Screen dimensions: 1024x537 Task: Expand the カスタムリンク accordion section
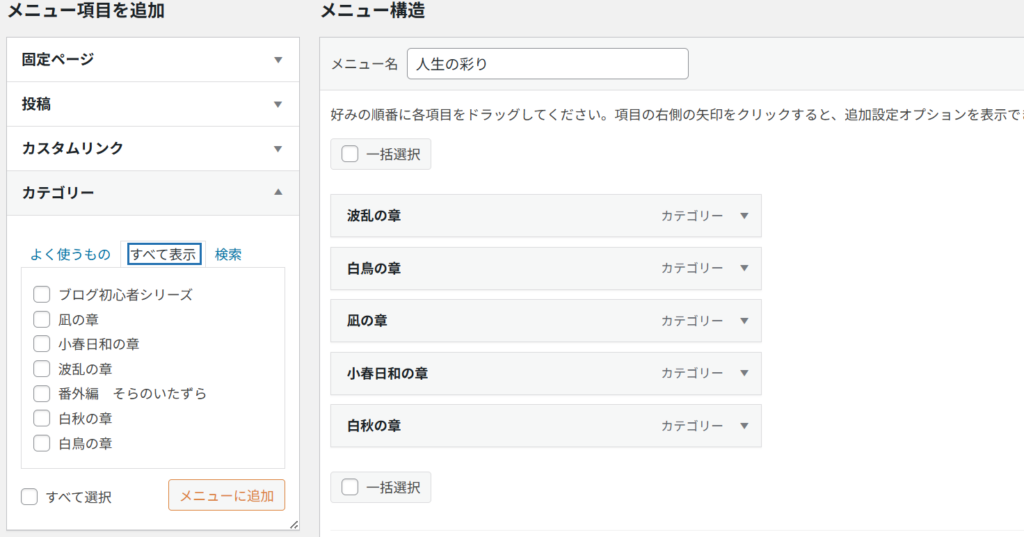point(278,149)
